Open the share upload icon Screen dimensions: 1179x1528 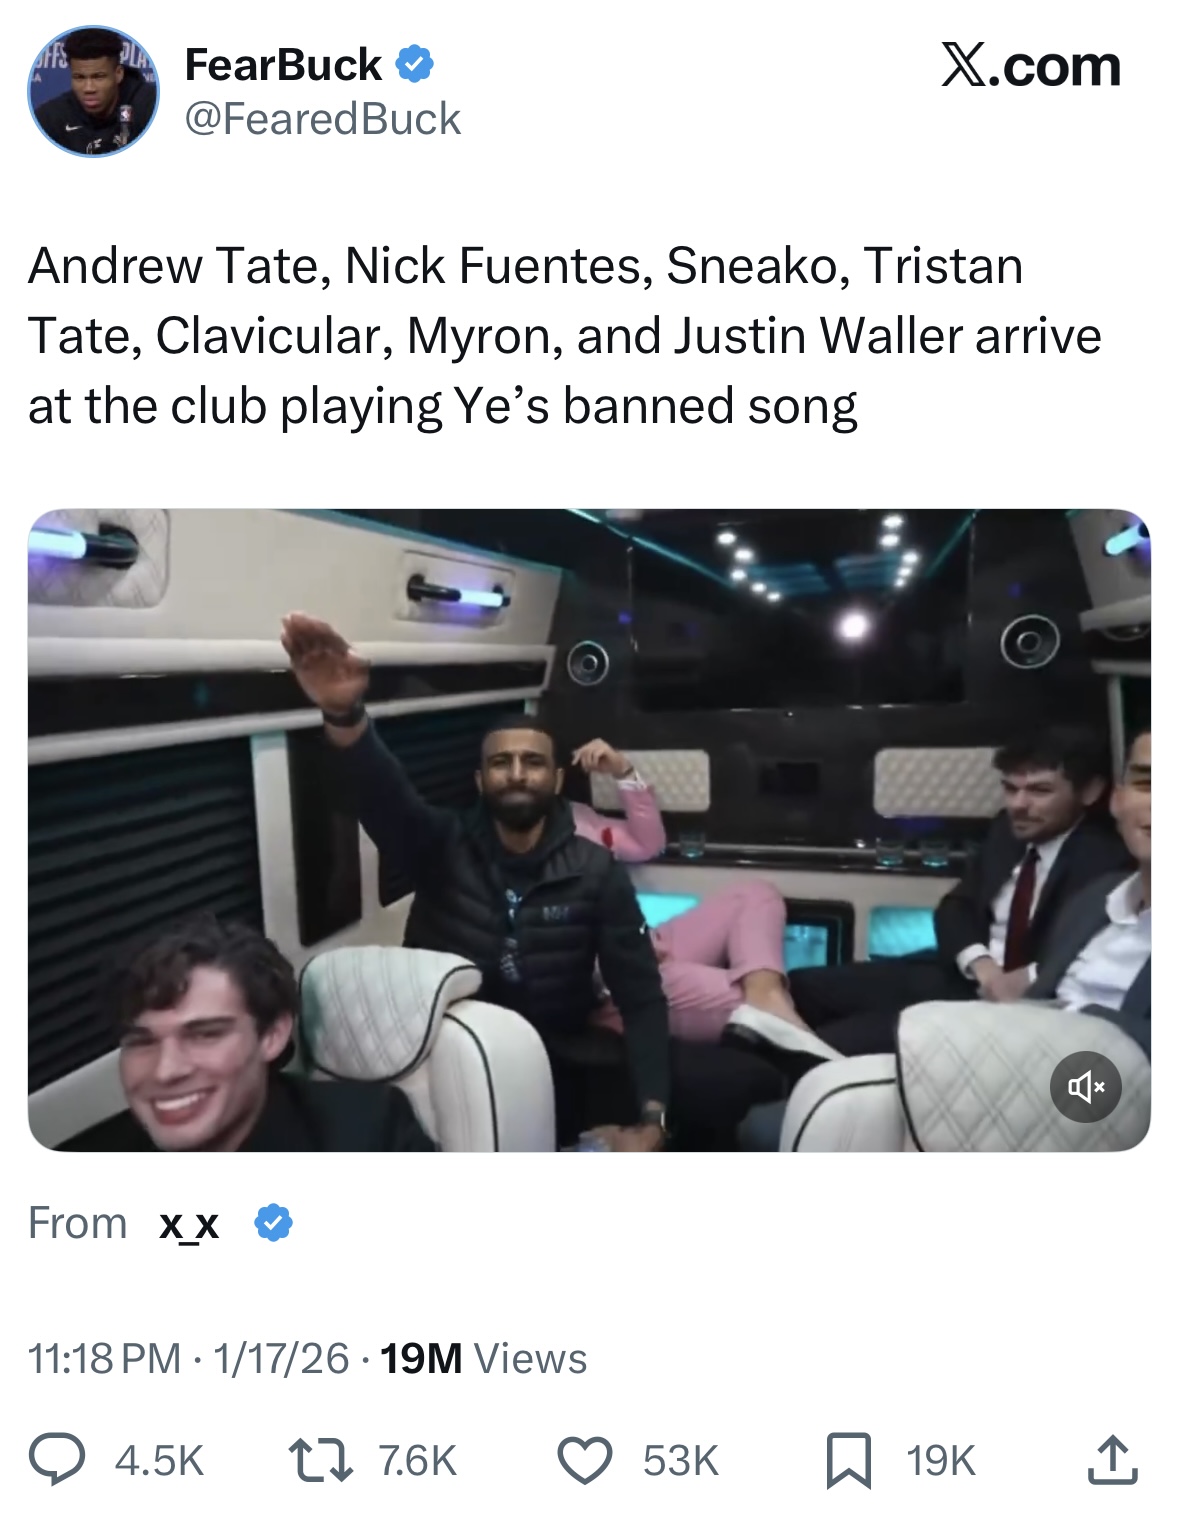1112,1459
